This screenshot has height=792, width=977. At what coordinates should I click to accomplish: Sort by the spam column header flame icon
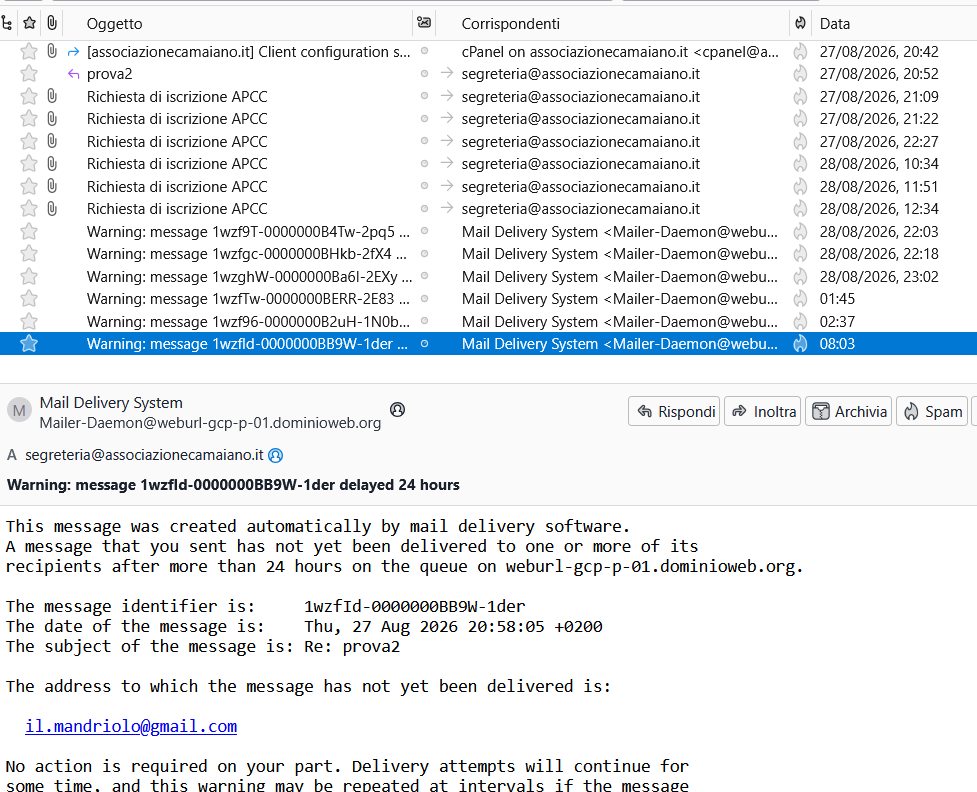click(800, 24)
